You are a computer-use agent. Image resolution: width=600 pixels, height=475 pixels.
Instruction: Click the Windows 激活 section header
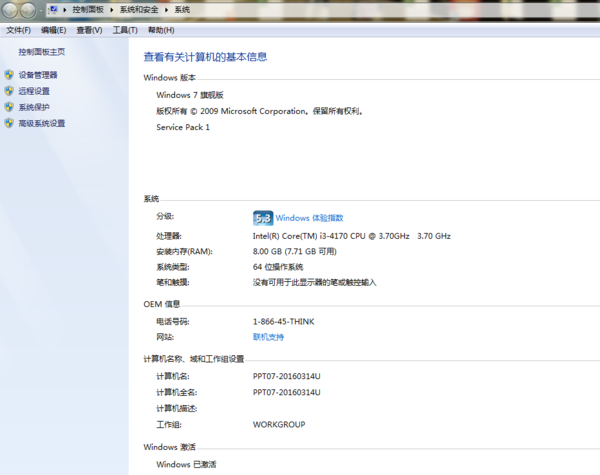(x=170, y=447)
